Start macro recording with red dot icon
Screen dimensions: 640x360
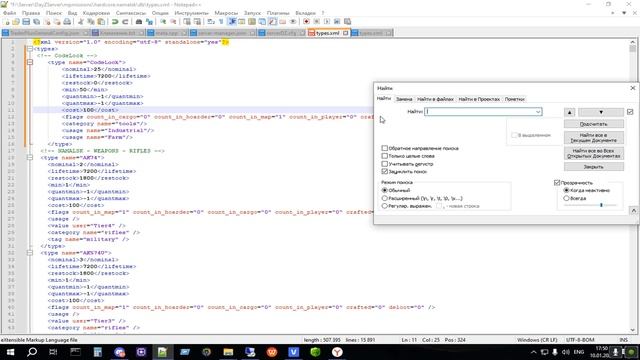coord(307,22)
